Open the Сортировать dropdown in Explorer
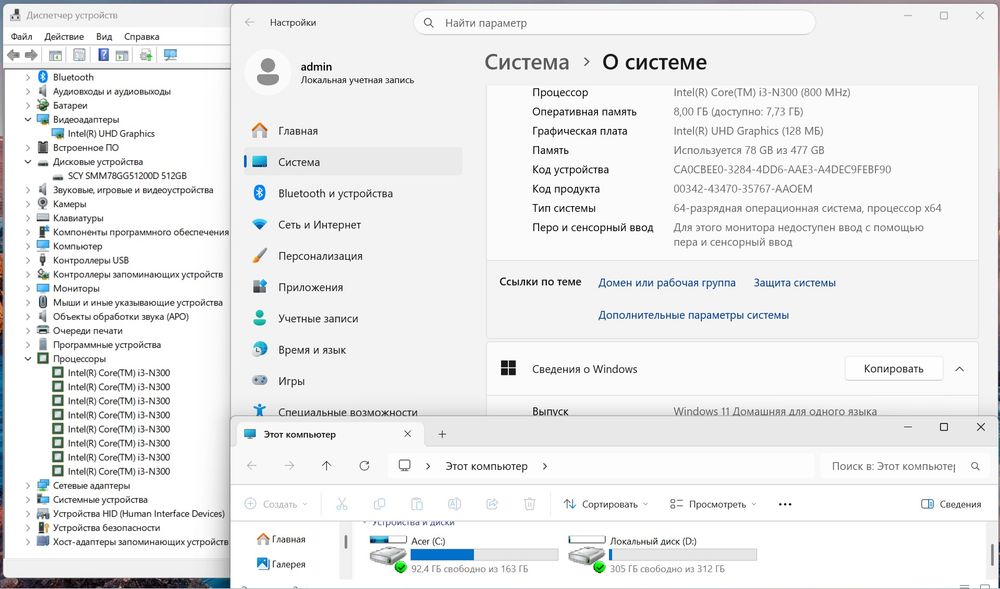The height and width of the screenshot is (589, 1000). 606,504
